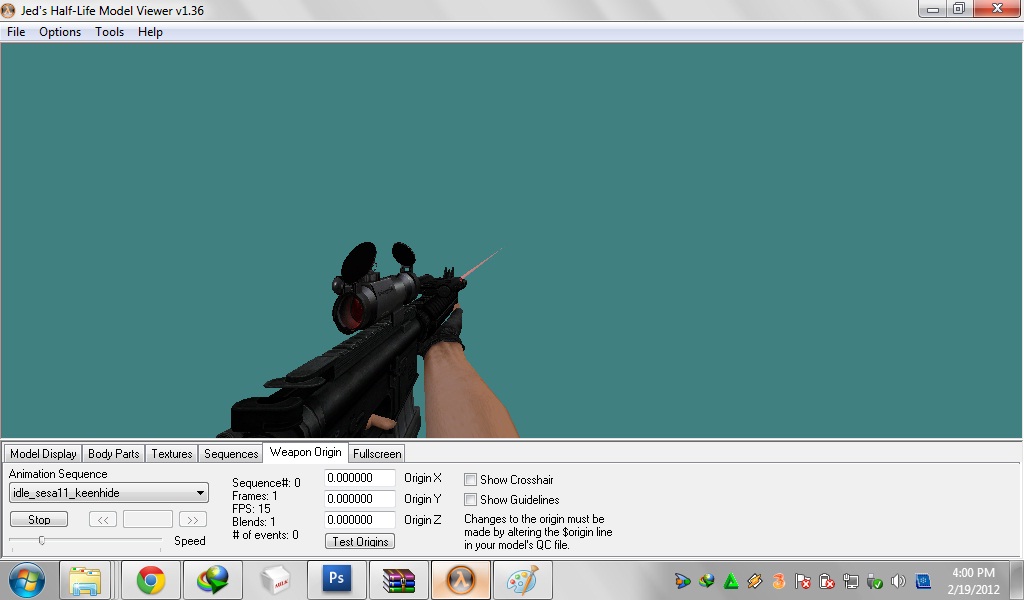
Task: Select the Weapon Origin tab
Action: coord(306,452)
